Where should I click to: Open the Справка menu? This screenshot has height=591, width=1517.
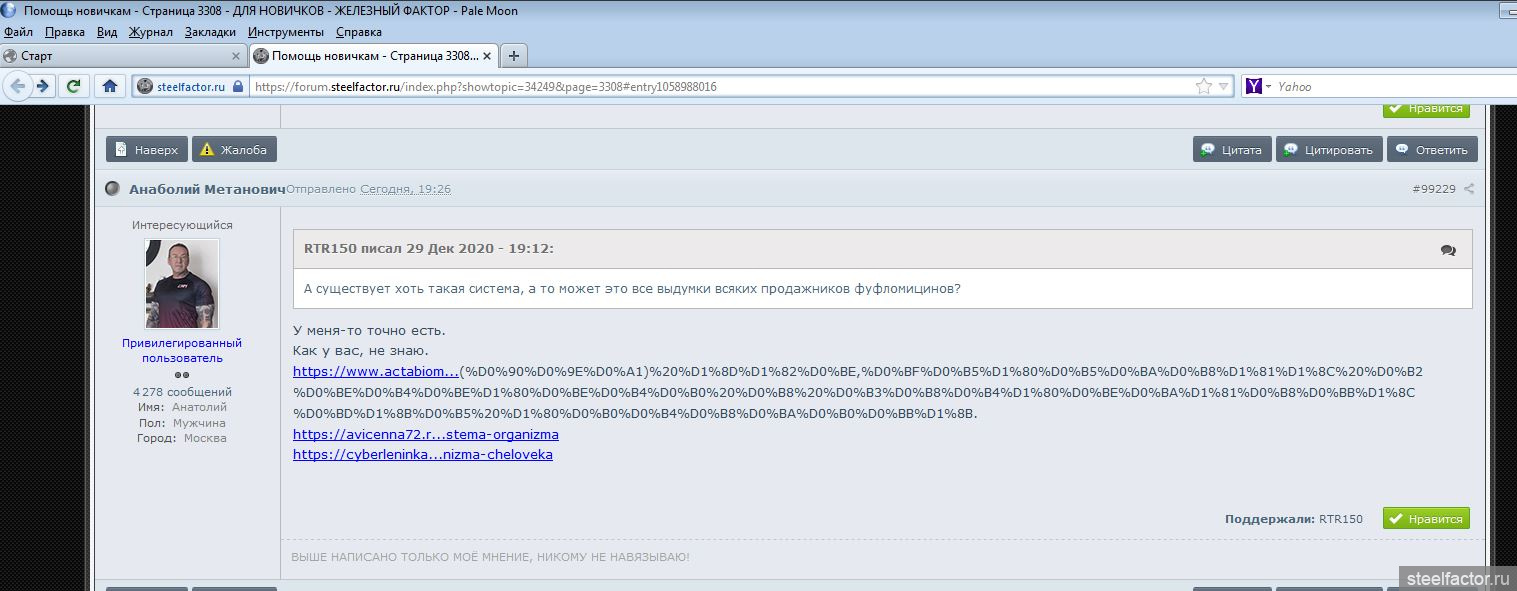[359, 32]
